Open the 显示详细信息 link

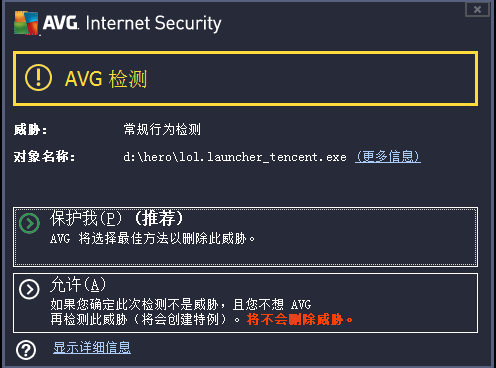click(92, 347)
